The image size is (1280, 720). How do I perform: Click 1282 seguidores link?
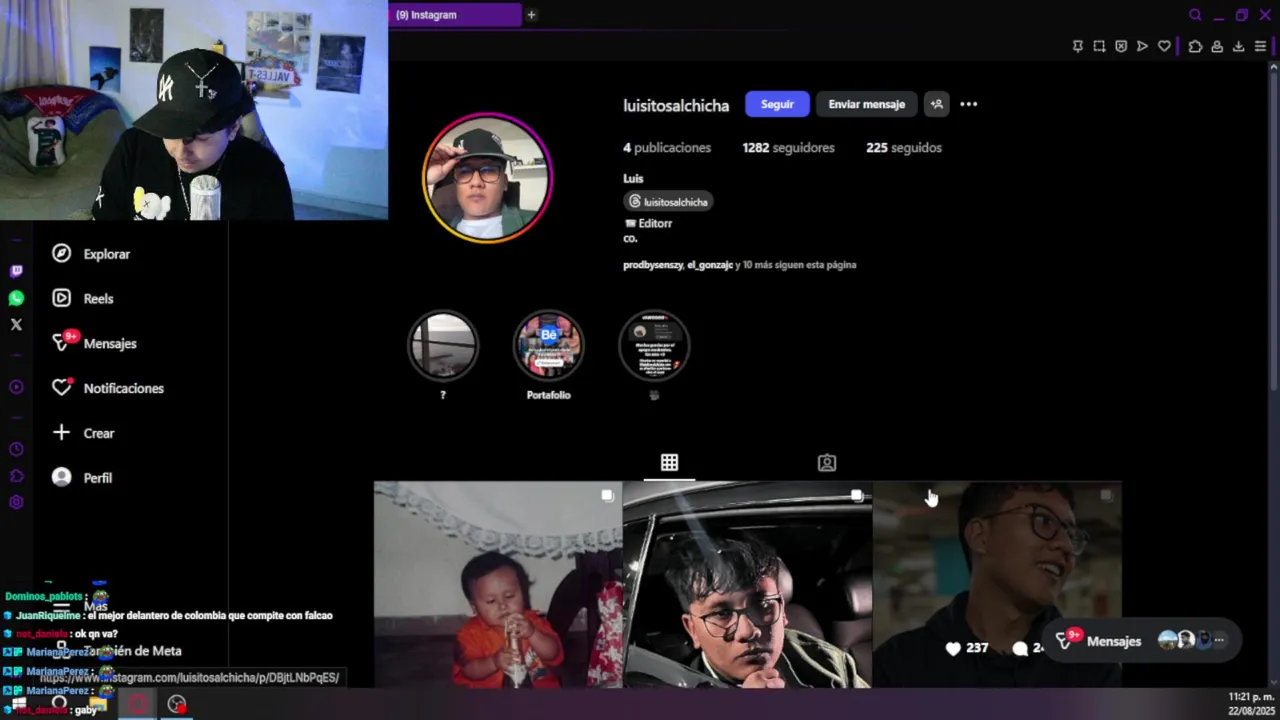point(788,147)
